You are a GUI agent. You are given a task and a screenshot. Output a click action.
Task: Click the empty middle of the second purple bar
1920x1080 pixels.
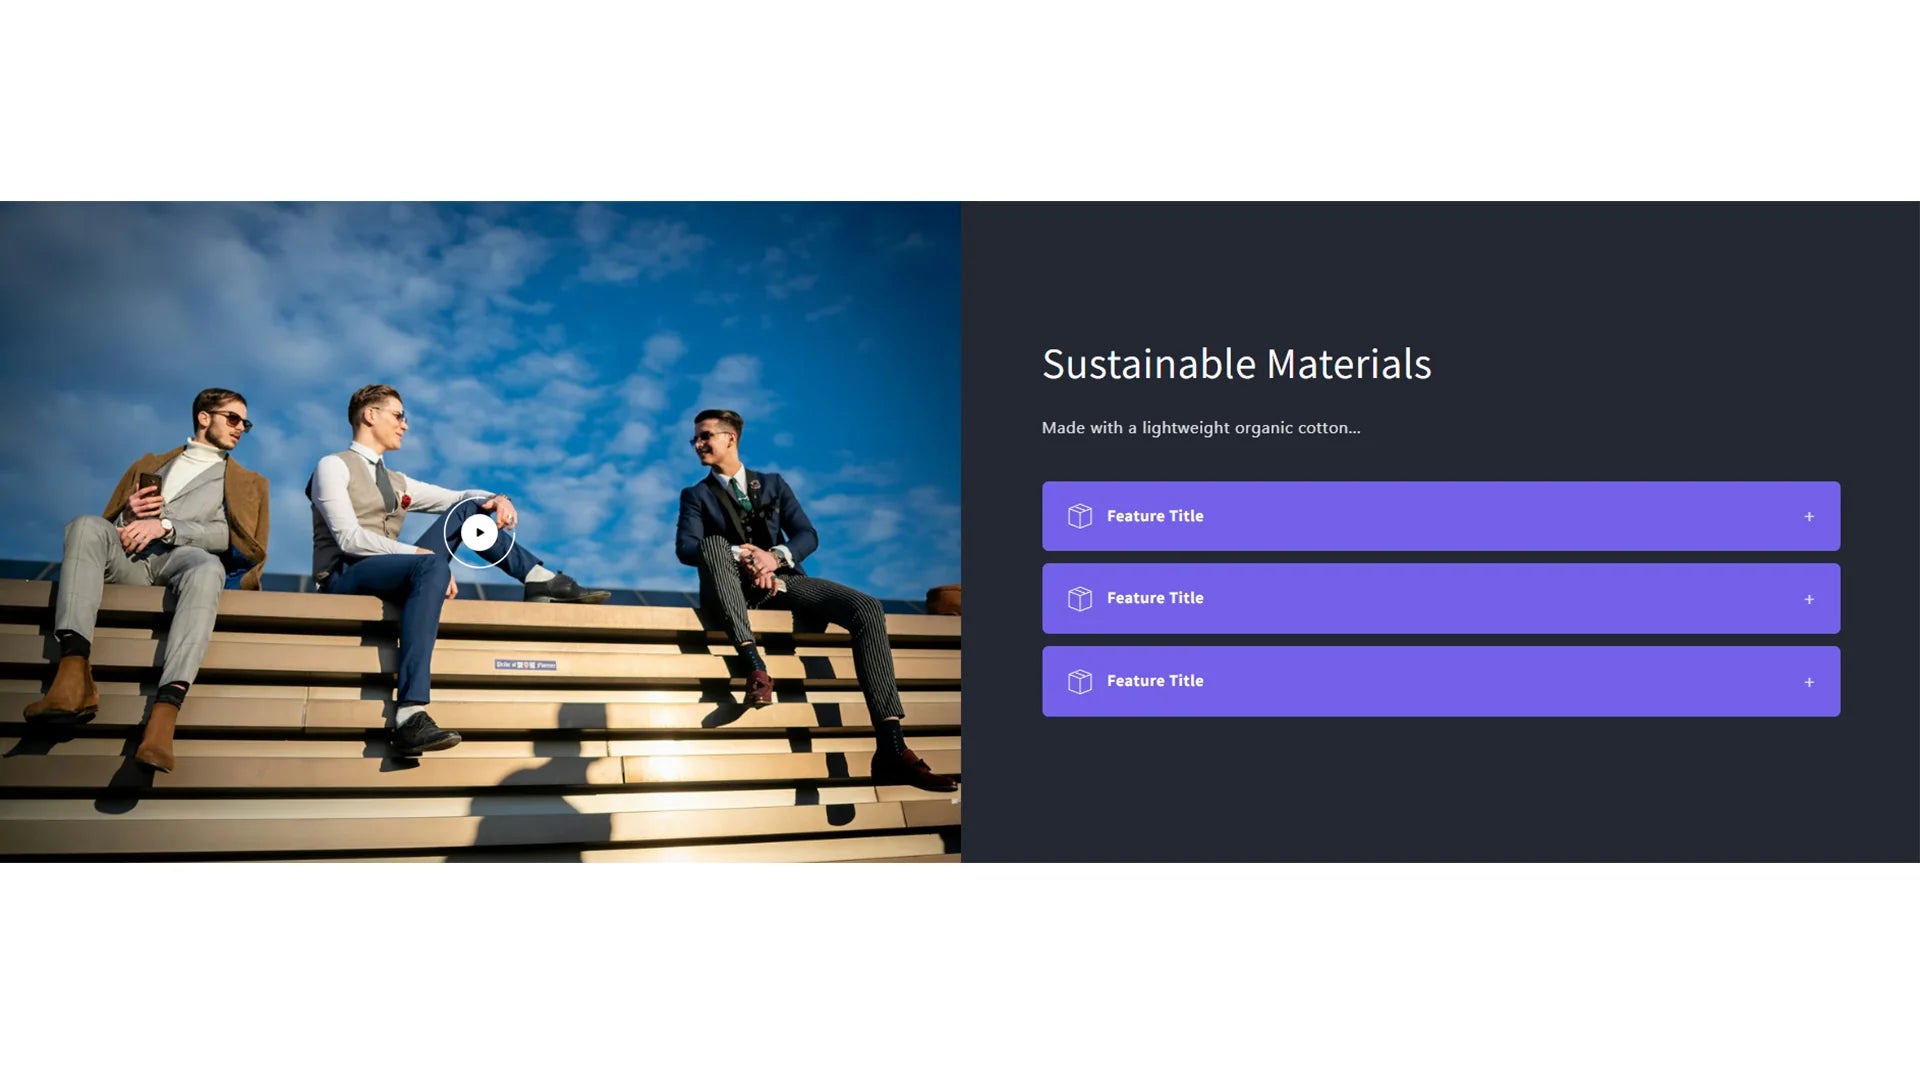(x=1500, y=598)
